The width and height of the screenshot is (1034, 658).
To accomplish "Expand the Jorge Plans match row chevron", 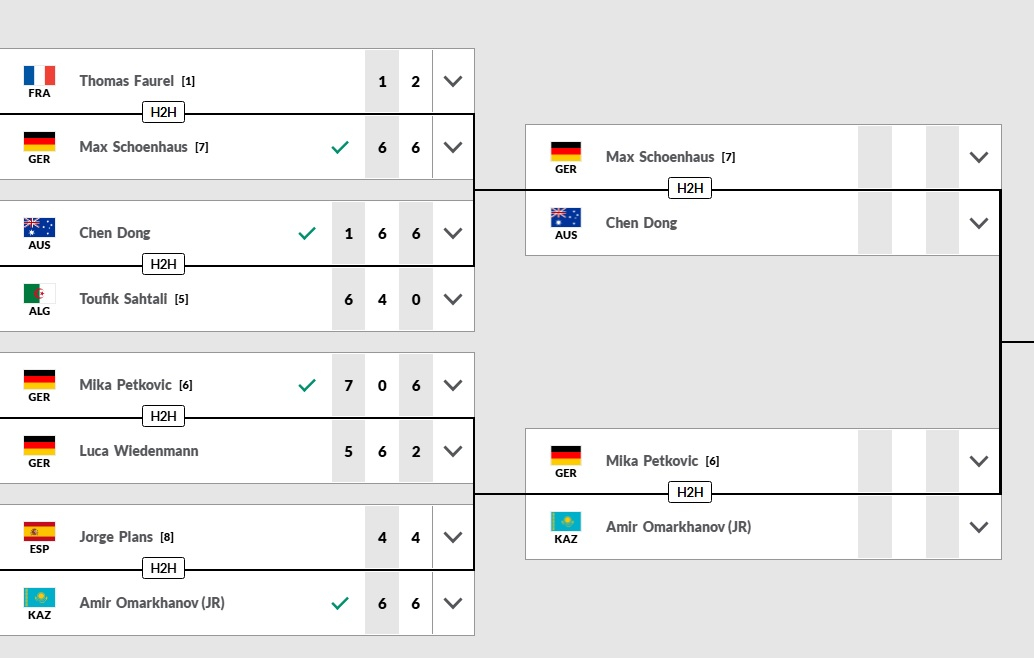I will [453, 537].
